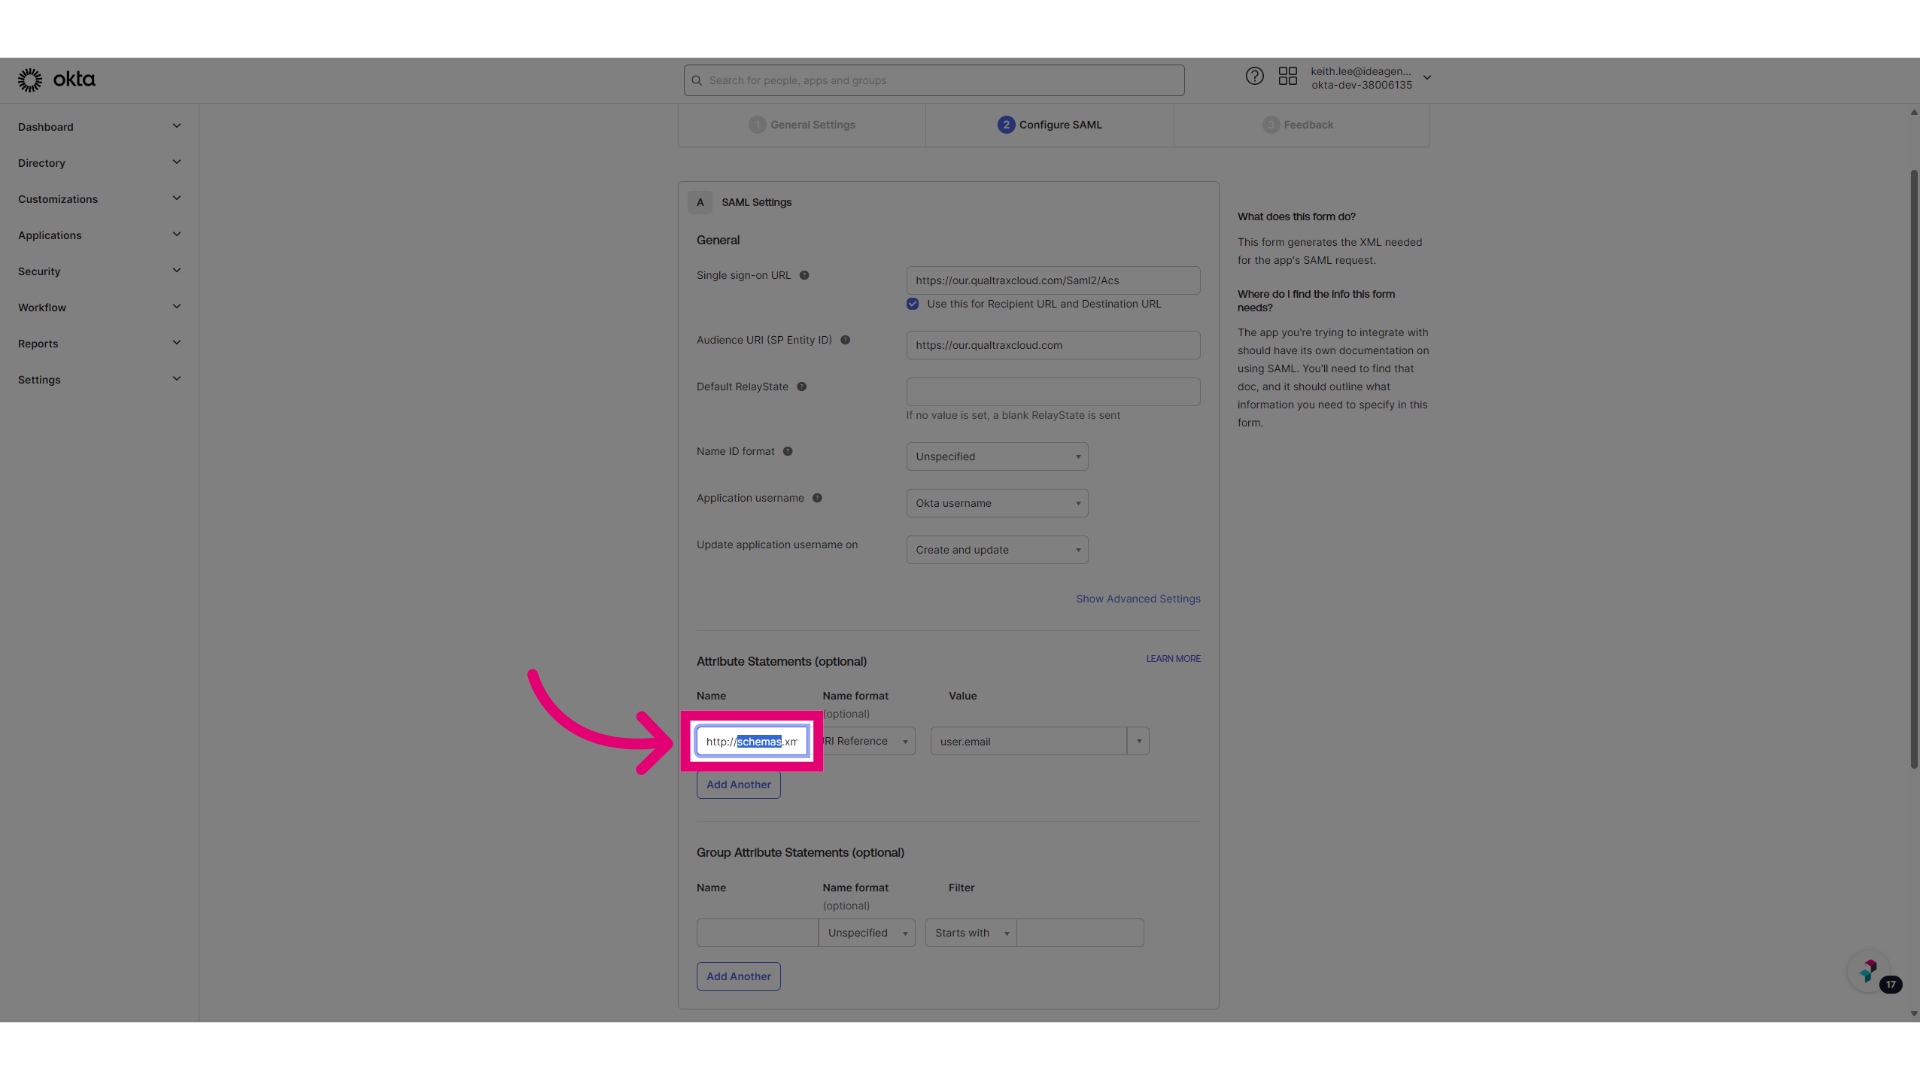Viewport: 1920px width, 1080px height.
Task: Open the Application username dropdown
Action: (x=997, y=503)
